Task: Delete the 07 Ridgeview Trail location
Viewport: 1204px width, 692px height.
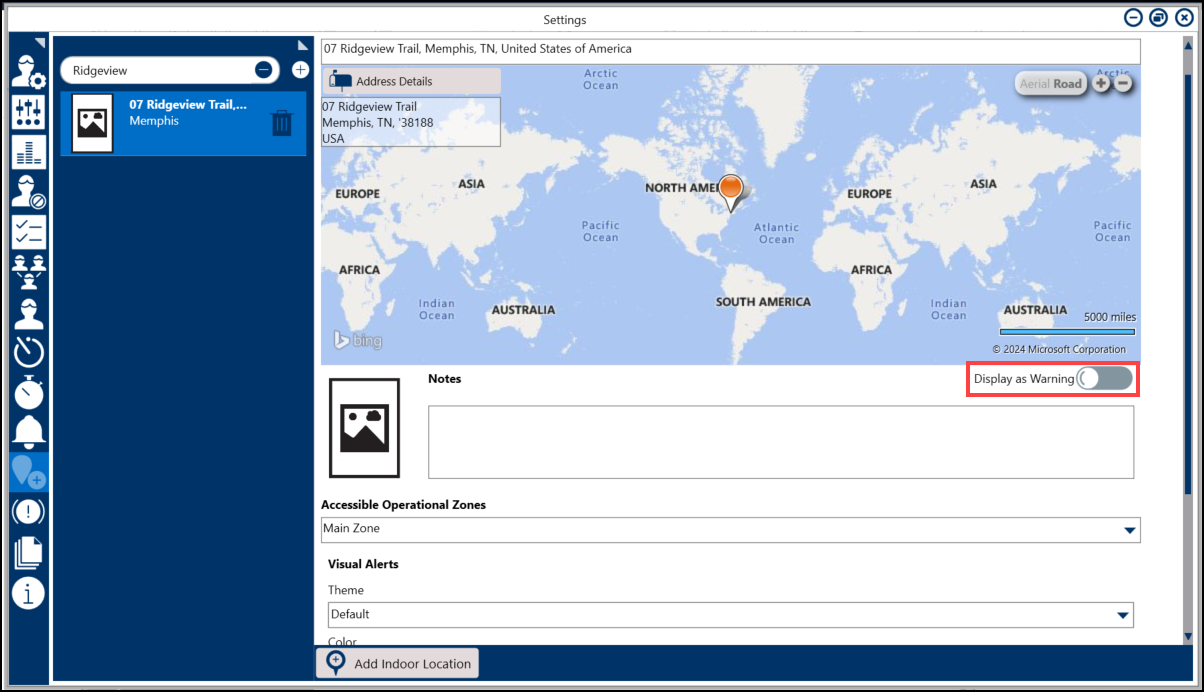Action: pyautogui.click(x=282, y=123)
